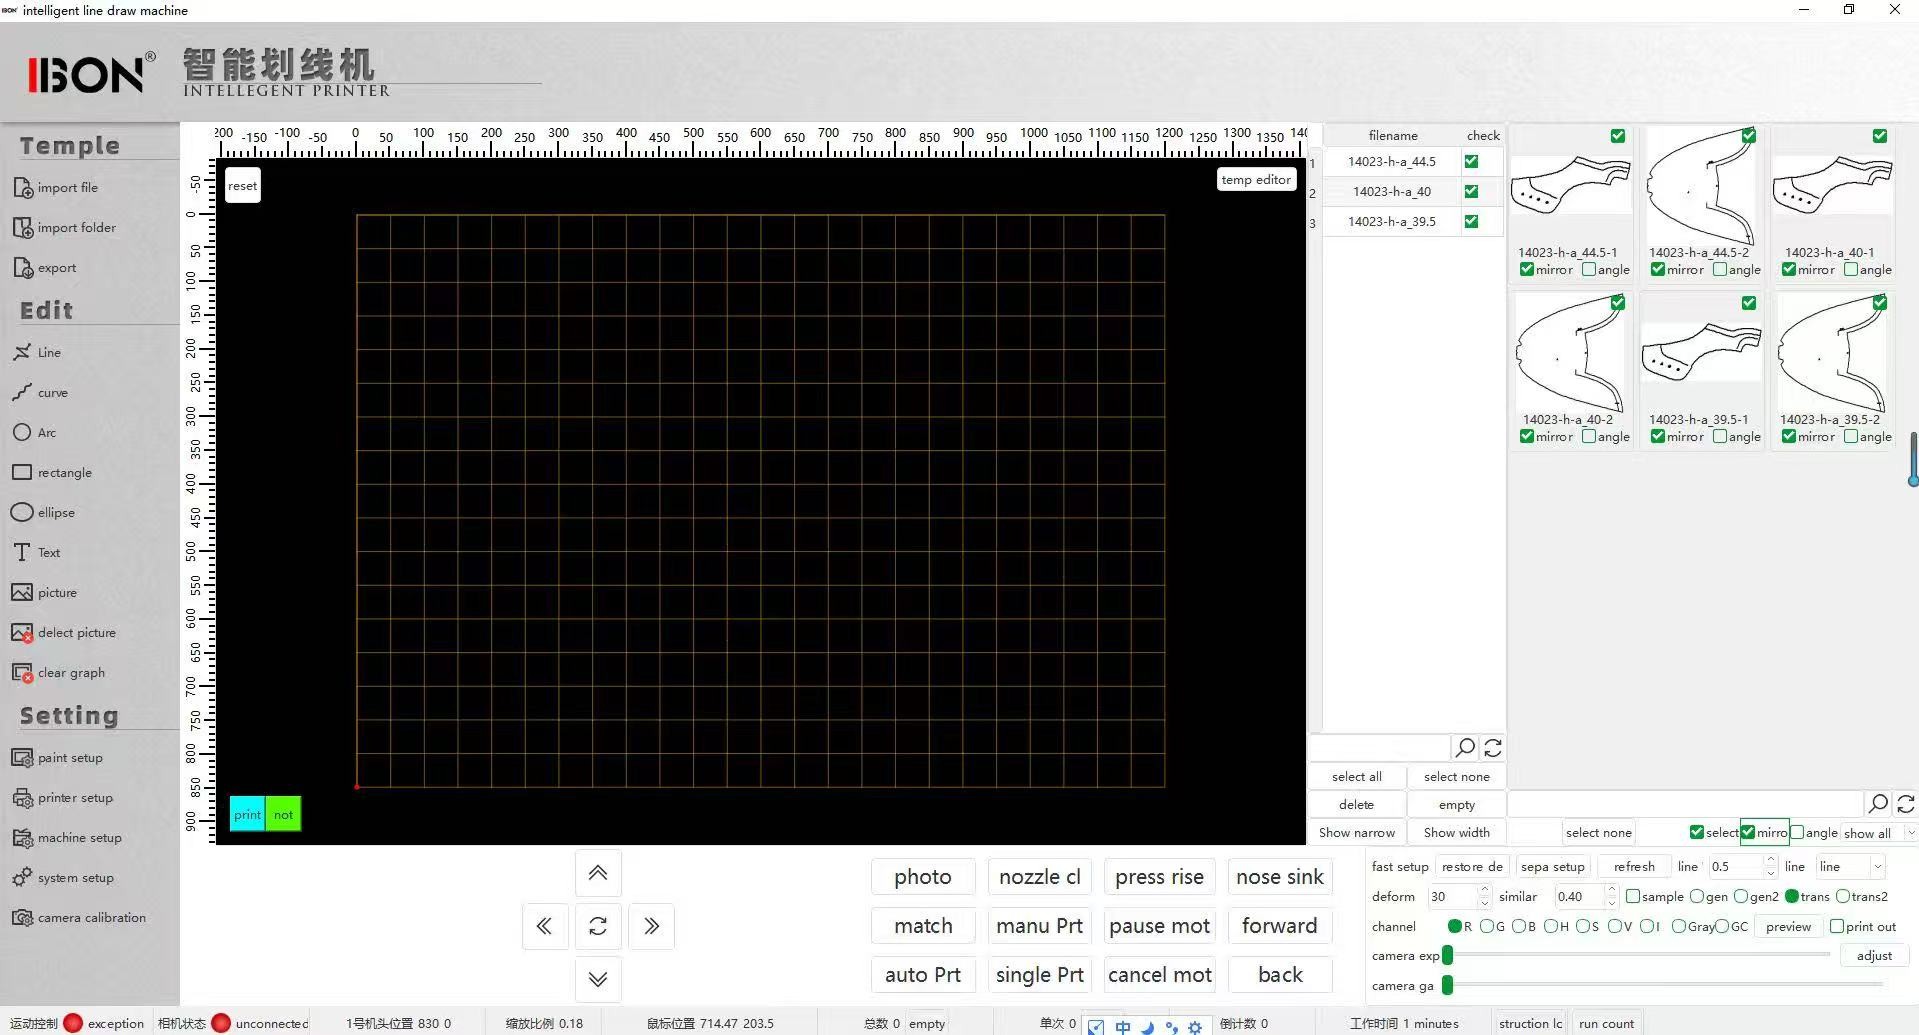Adjust the camera exp slider handle
Screen dimensions: 1919x1035
coord(1447,956)
